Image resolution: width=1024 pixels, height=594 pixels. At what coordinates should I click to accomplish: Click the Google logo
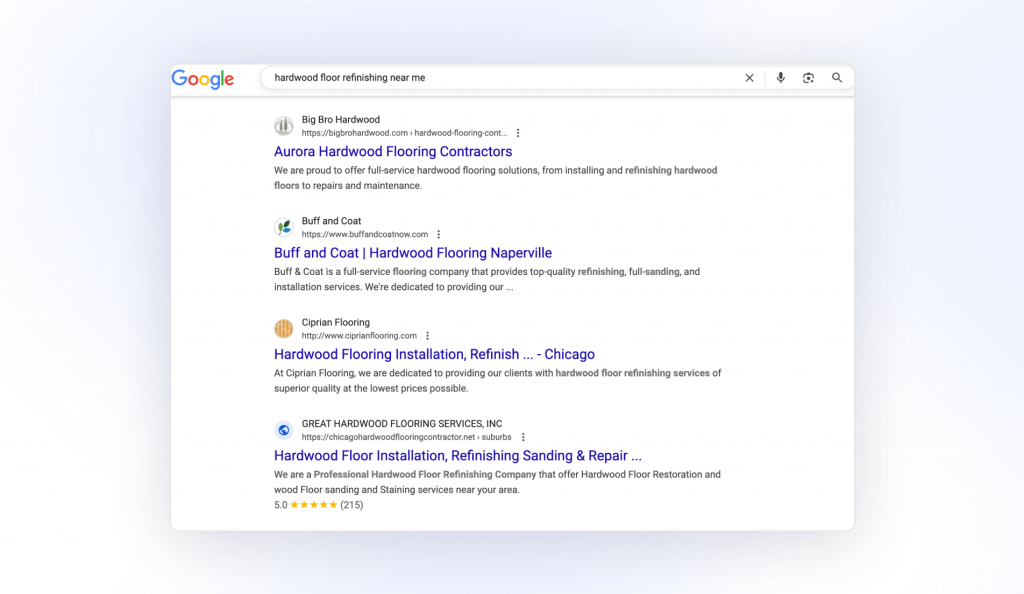click(202, 79)
